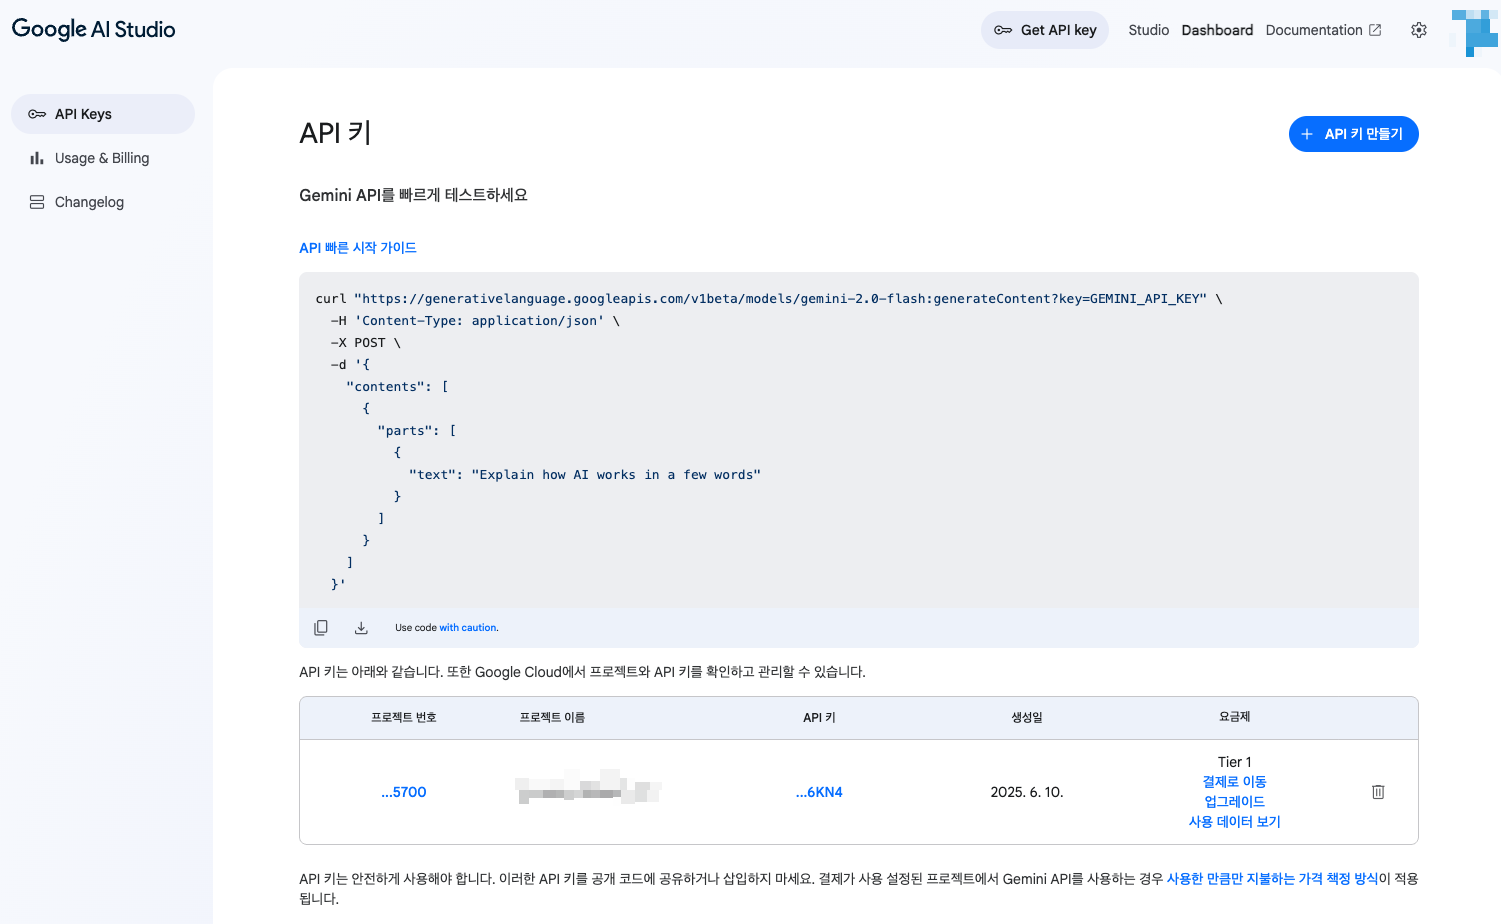Click the API 키 만들기 button
This screenshot has height=924, width=1501.
(x=1353, y=134)
